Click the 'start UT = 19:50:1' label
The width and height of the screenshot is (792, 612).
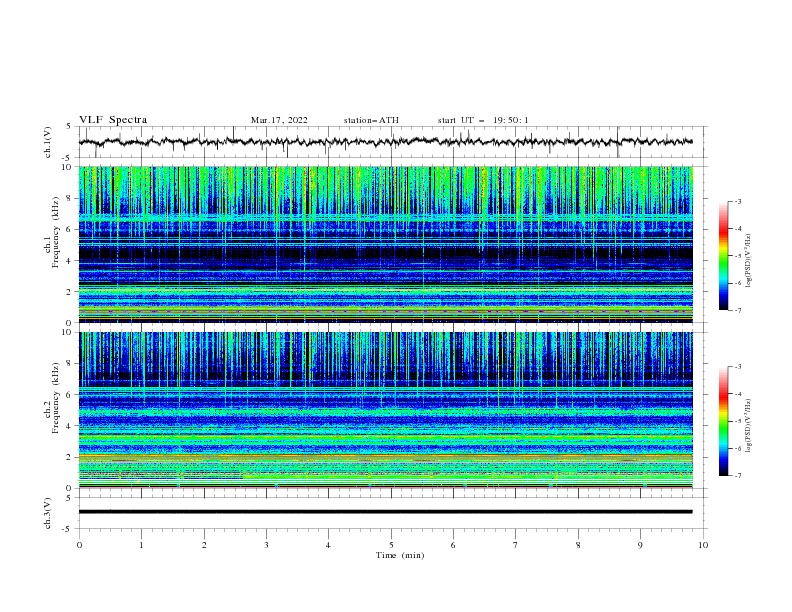pos(483,120)
